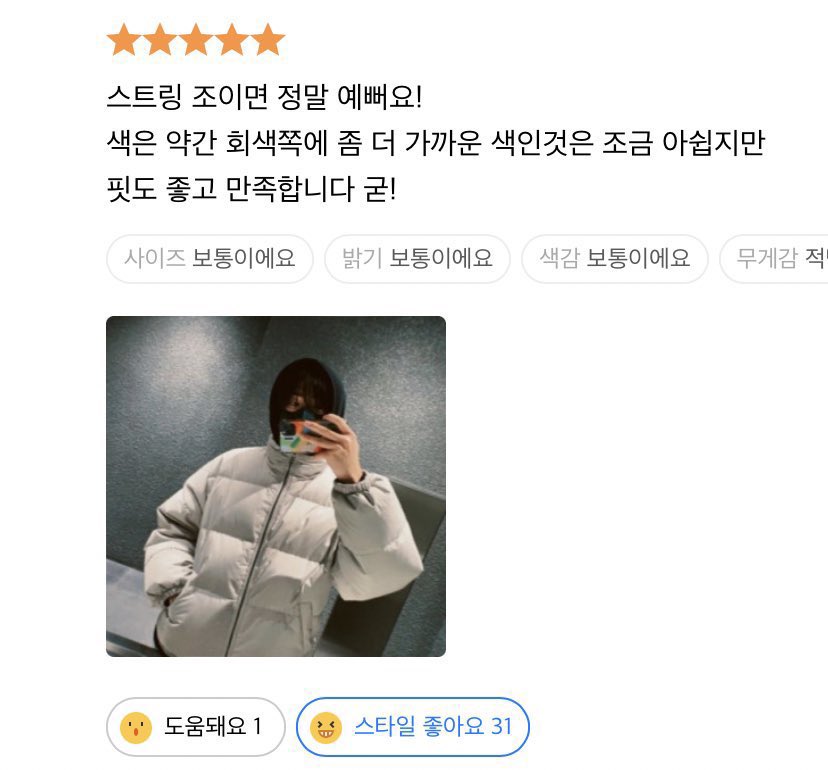Select the third rating star

(196, 40)
